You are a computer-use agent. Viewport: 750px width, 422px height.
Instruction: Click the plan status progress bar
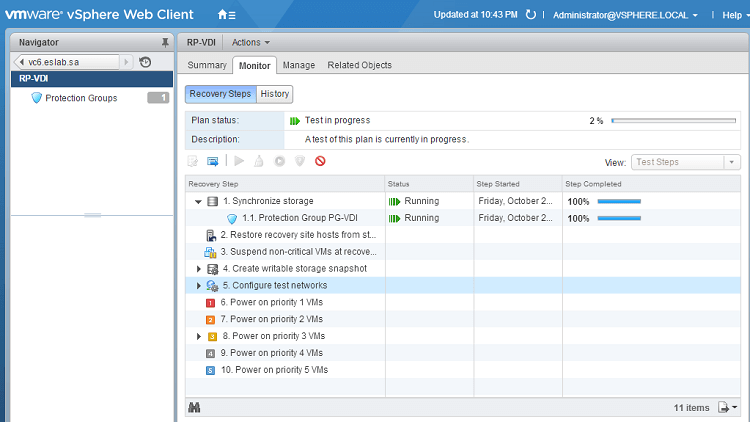[x=673, y=120]
